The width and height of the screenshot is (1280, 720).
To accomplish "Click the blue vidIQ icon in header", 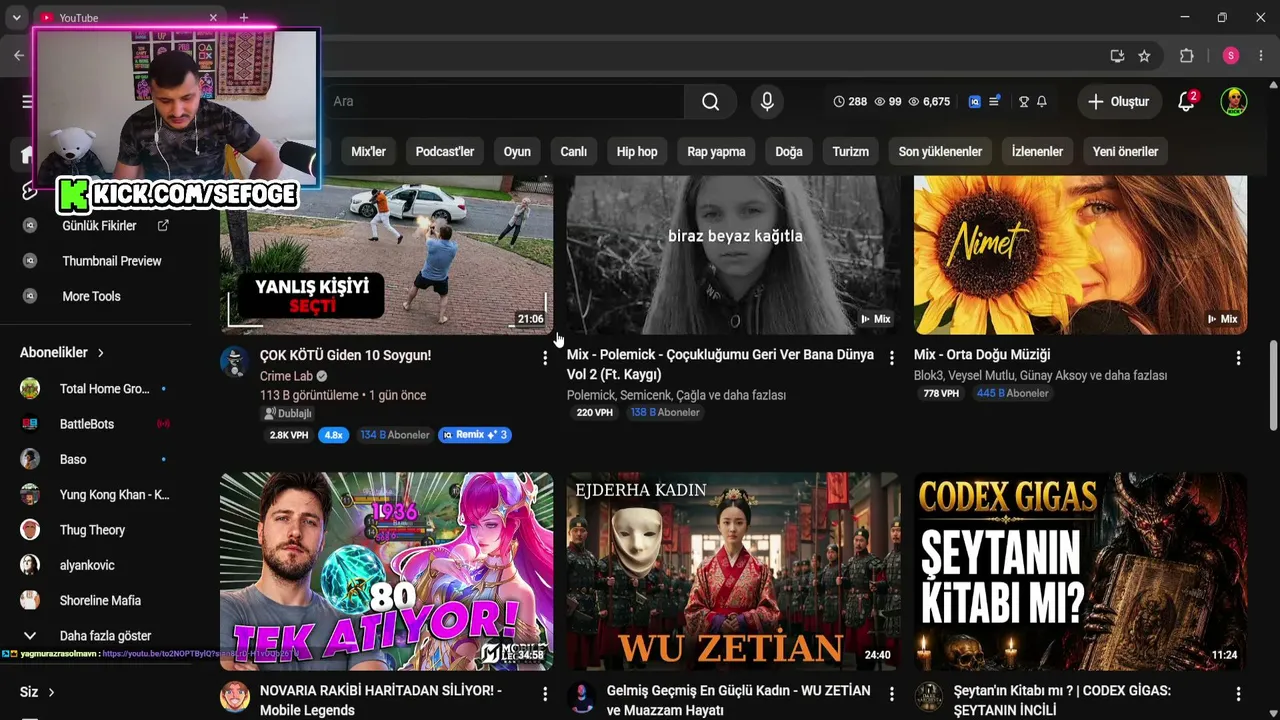I will click(975, 101).
